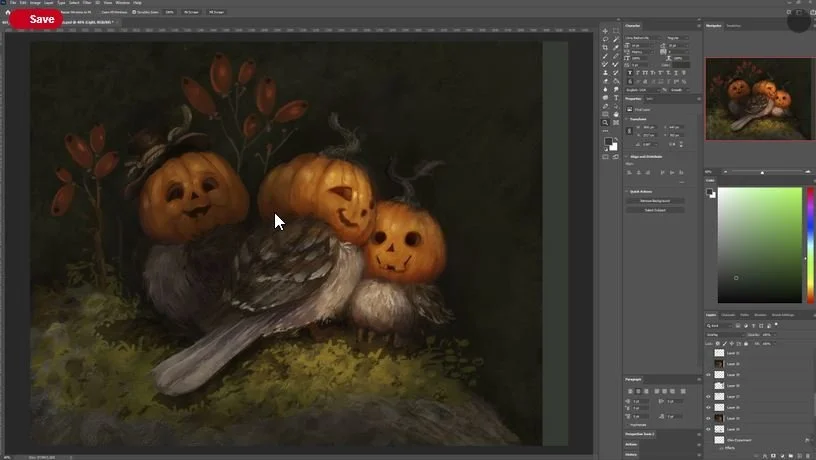Open the layer blend mode dropdown
This screenshot has height=460, width=816.
(725, 335)
